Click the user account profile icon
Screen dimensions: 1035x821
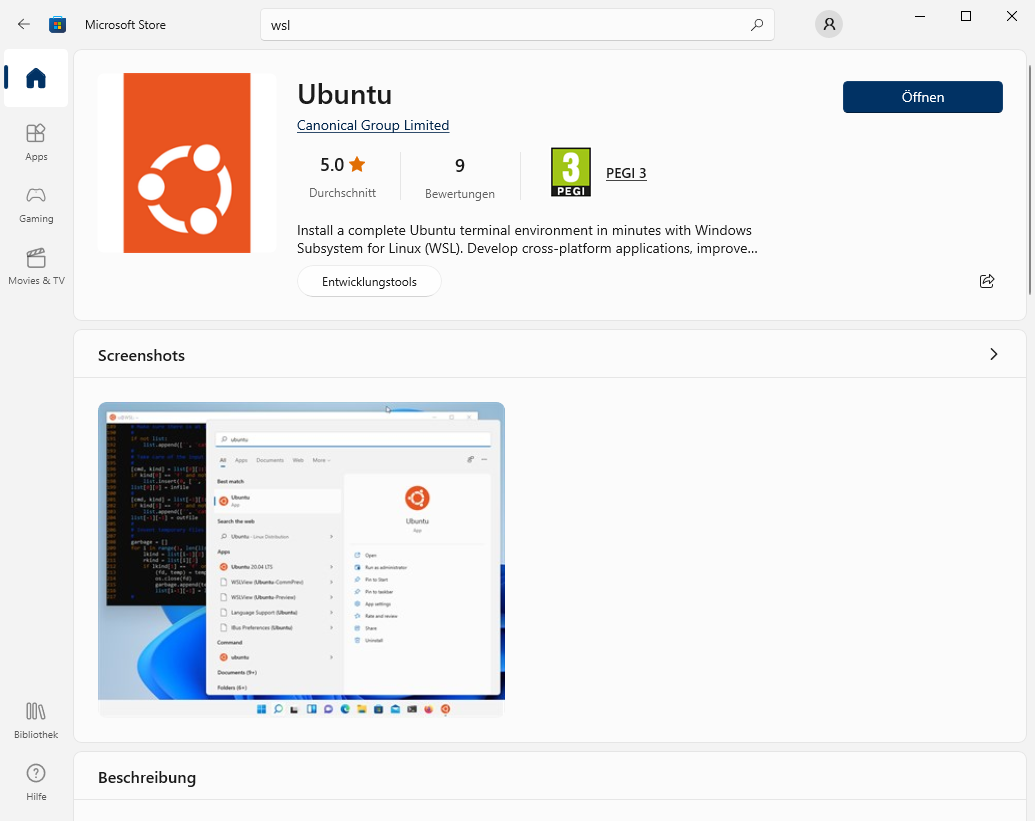tap(828, 24)
